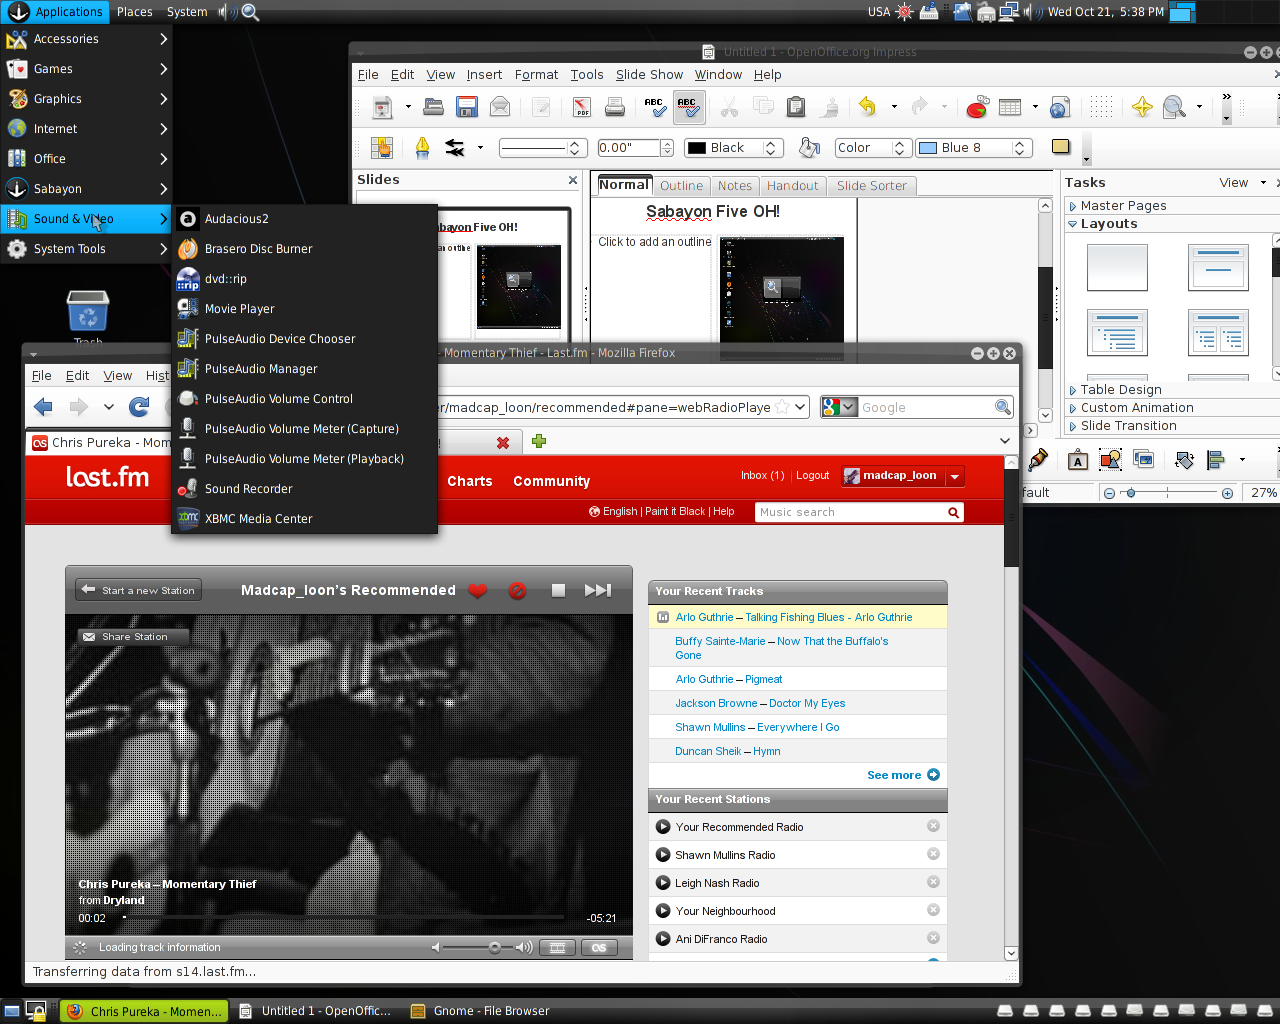Switch to the Slide Sorter tab
Viewport: 1280px width, 1024px height.
tap(871, 186)
